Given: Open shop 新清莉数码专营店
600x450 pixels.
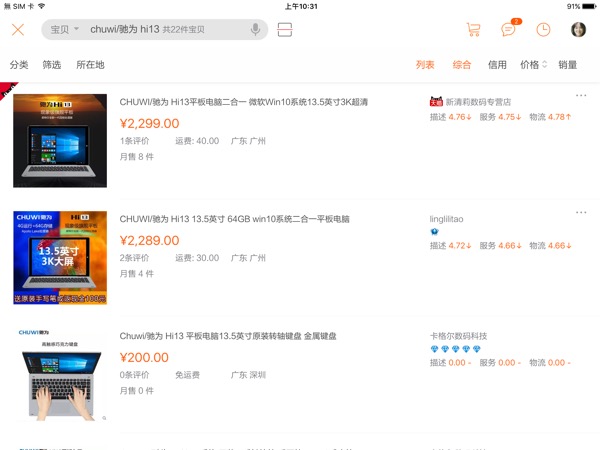Looking at the screenshot, I should tap(478, 102).
